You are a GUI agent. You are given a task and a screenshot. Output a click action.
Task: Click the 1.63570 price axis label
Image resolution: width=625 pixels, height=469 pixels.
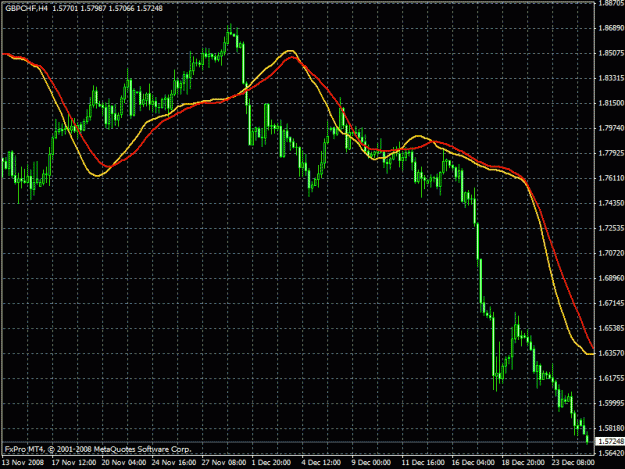coord(611,353)
